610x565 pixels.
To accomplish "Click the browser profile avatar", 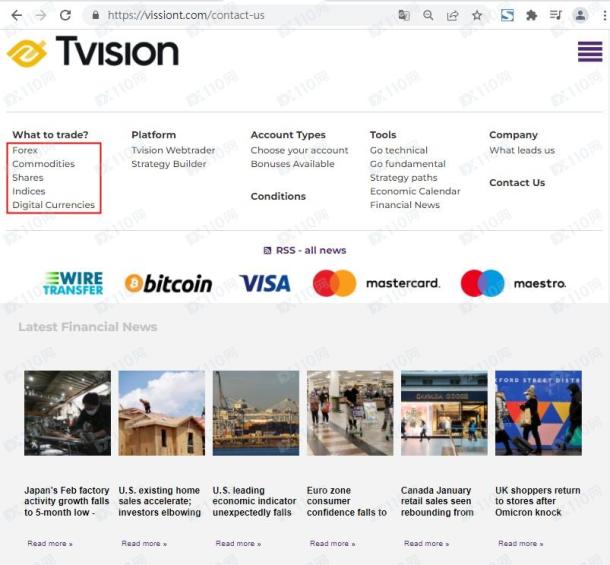I will click(x=580, y=16).
